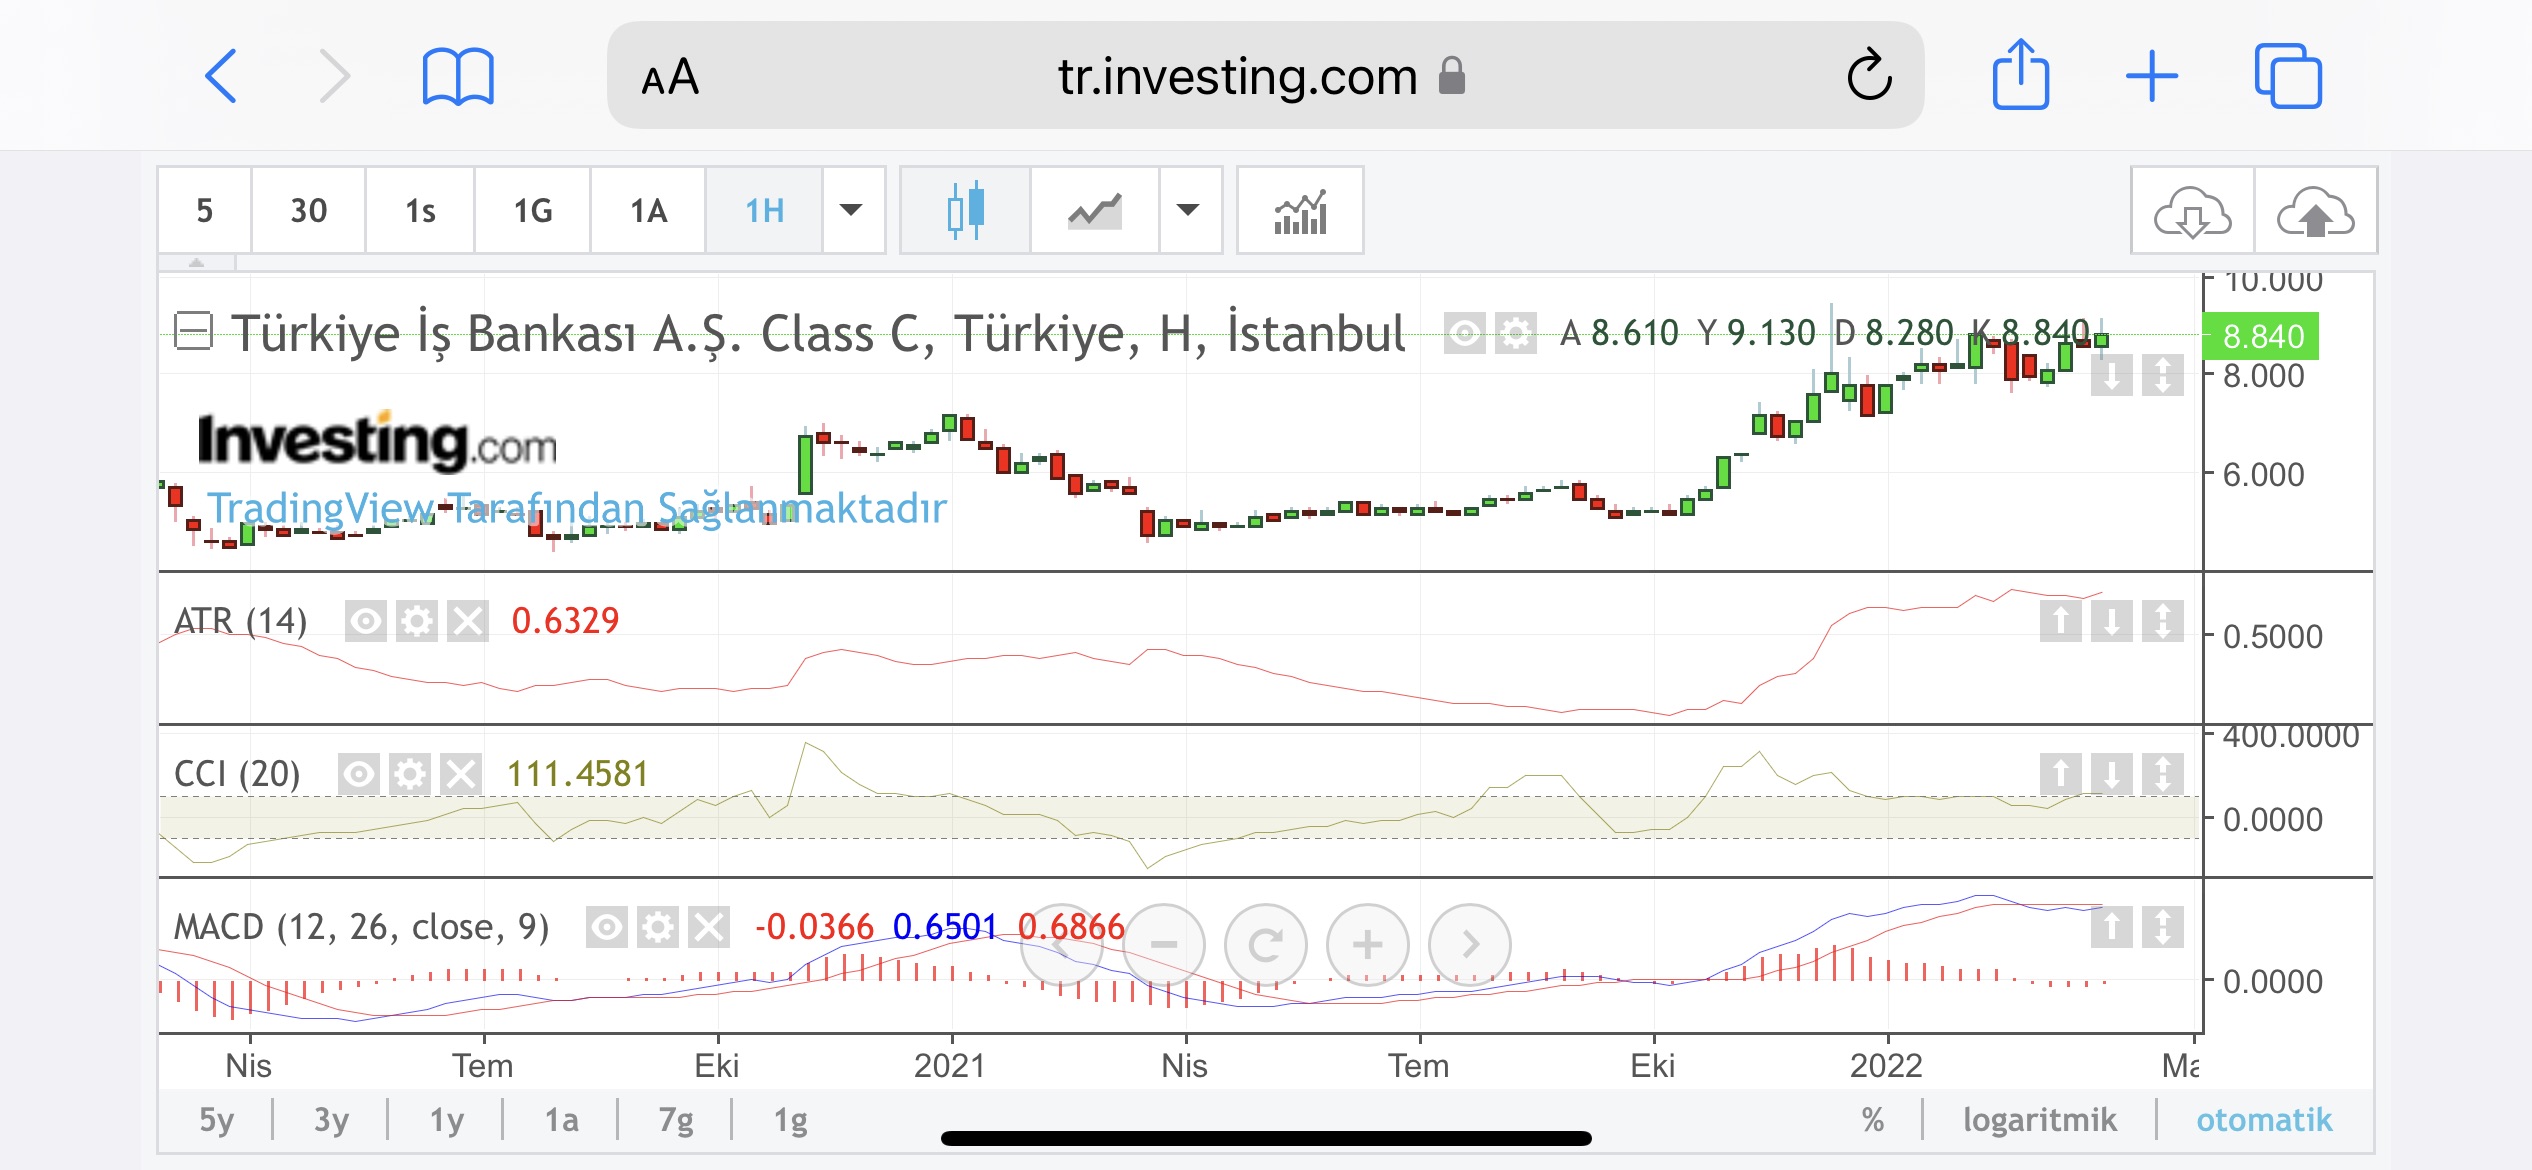This screenshot has width=2532, height=1170.
Task: Move the main price pane down
Action: click(x=2112, y=376)
